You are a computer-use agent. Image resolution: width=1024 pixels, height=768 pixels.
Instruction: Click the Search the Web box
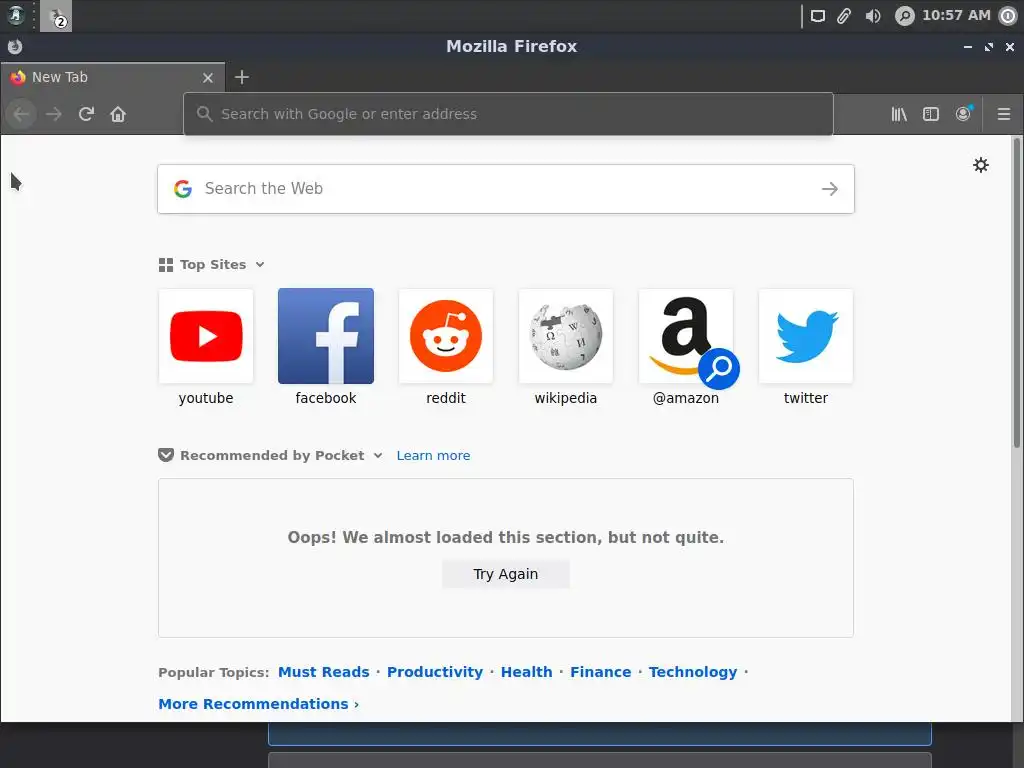pyautogui.click(x=505, y=189)
